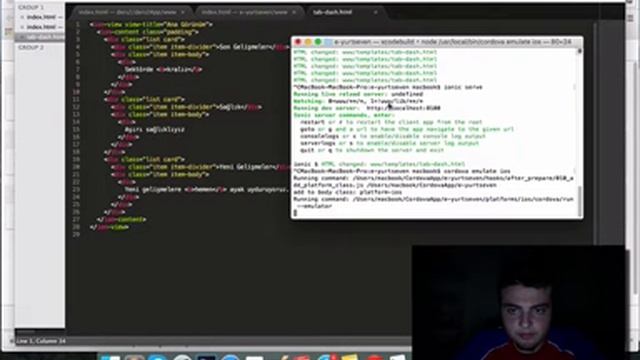Switch to the first index.html editor tab
This screenshot has width=640, height=360.
click(x=131, y=13)
